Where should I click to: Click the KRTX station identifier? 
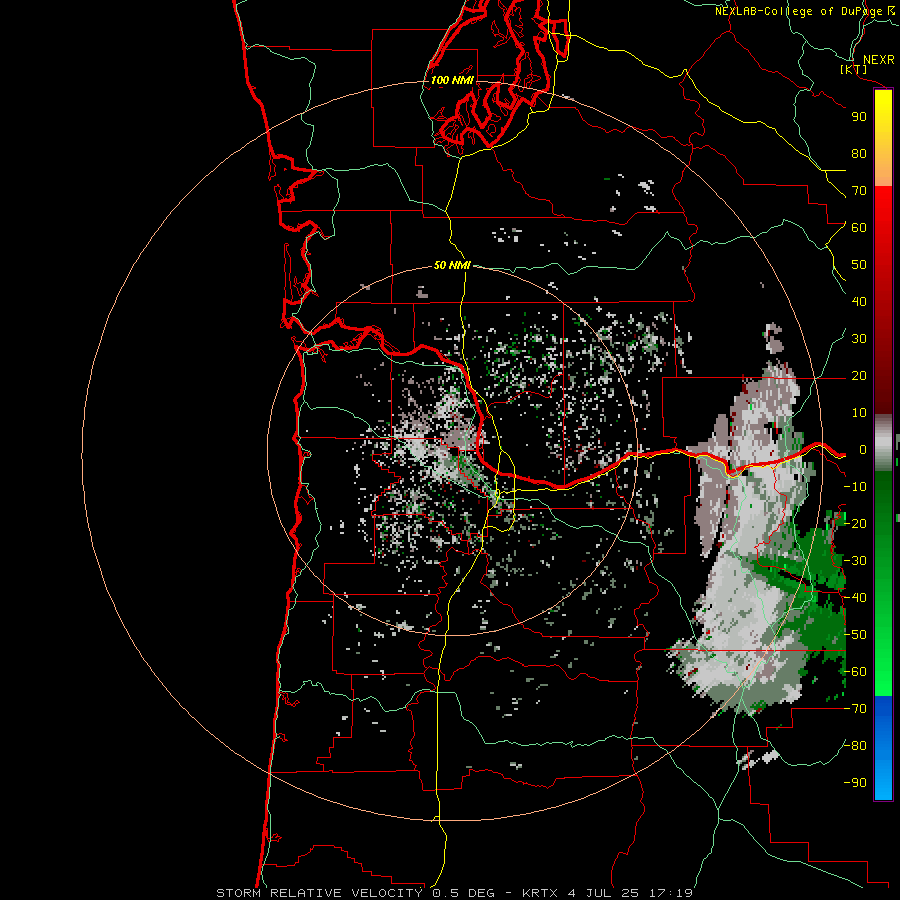pos(540,893)
